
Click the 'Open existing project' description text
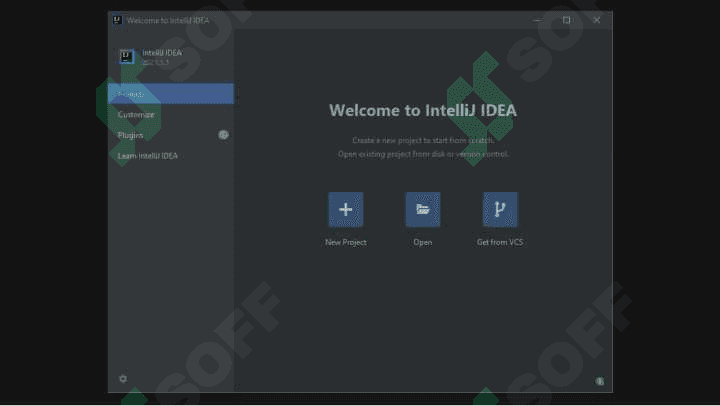423,154
